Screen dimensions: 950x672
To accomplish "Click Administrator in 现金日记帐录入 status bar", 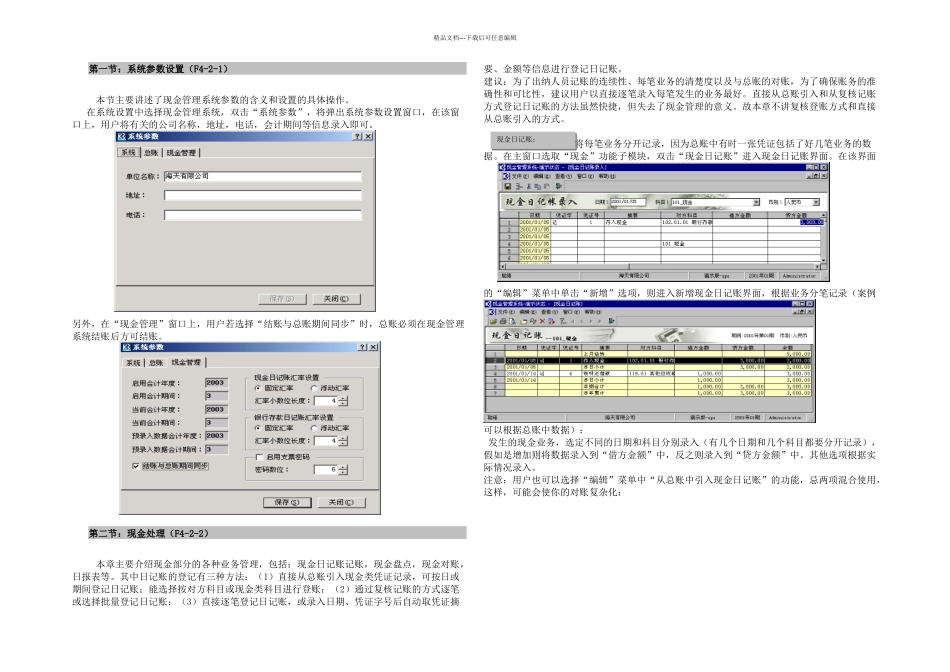I will (800, 276).
